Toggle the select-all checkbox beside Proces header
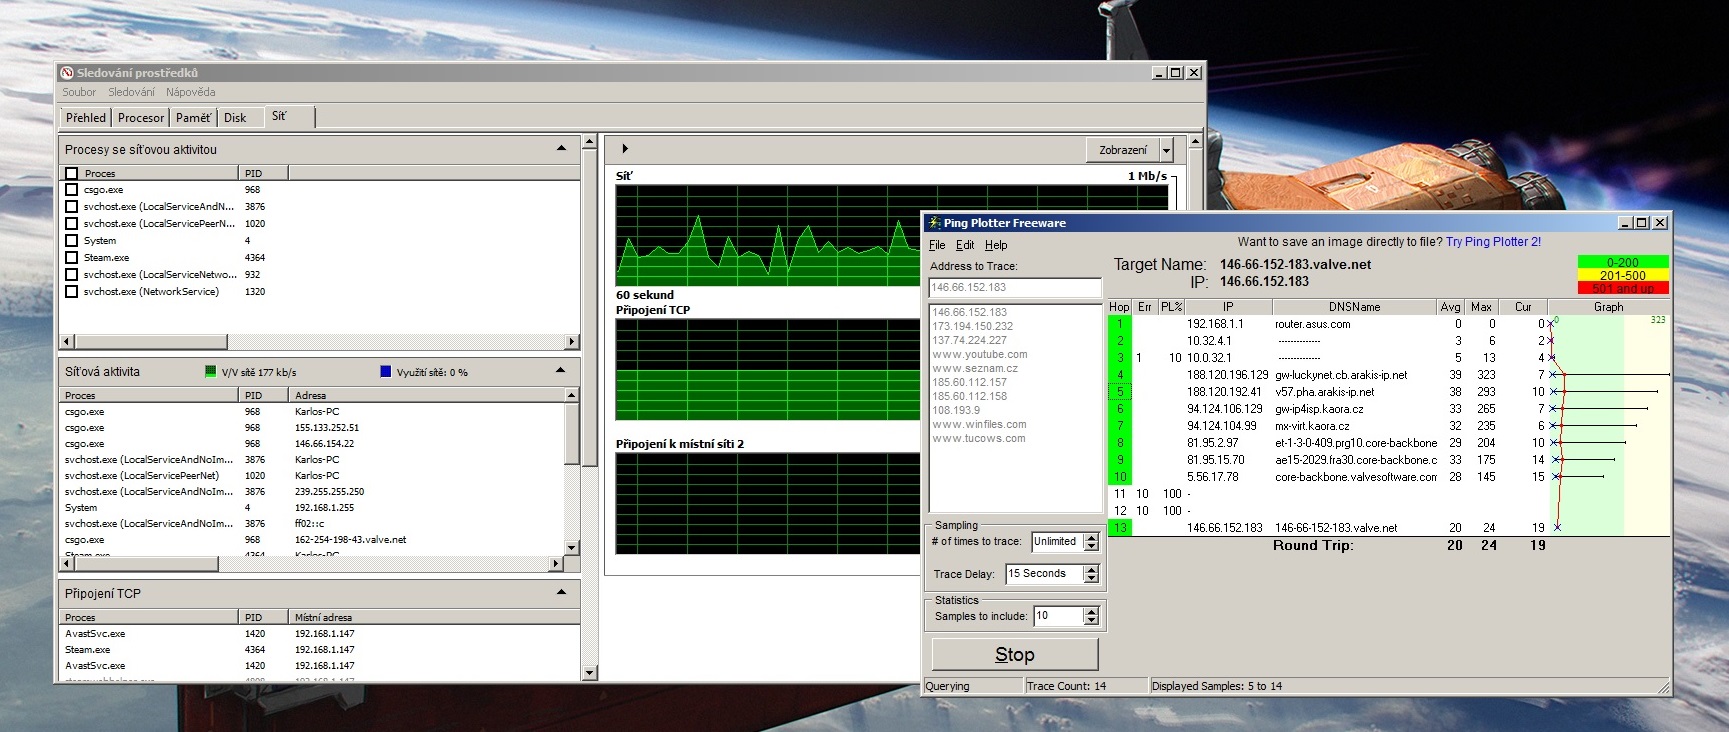 (71, 174)
